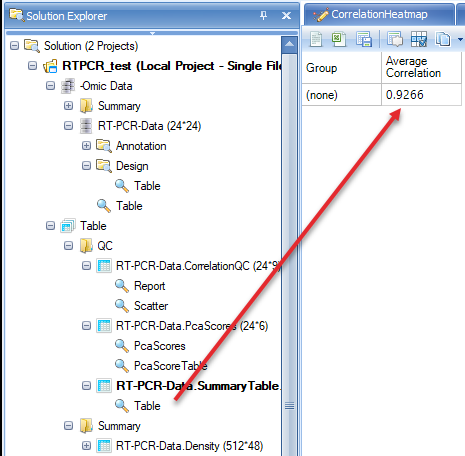
Task: Switch to the CorrelationHeatmap tab
Action: [x=379, y=14]
